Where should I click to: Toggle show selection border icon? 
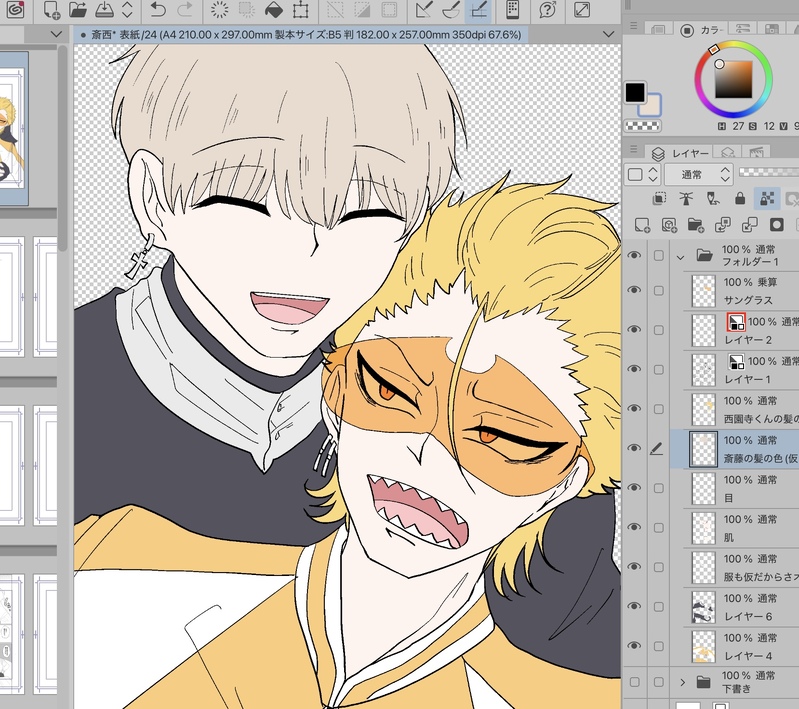(x=390, y=10)
